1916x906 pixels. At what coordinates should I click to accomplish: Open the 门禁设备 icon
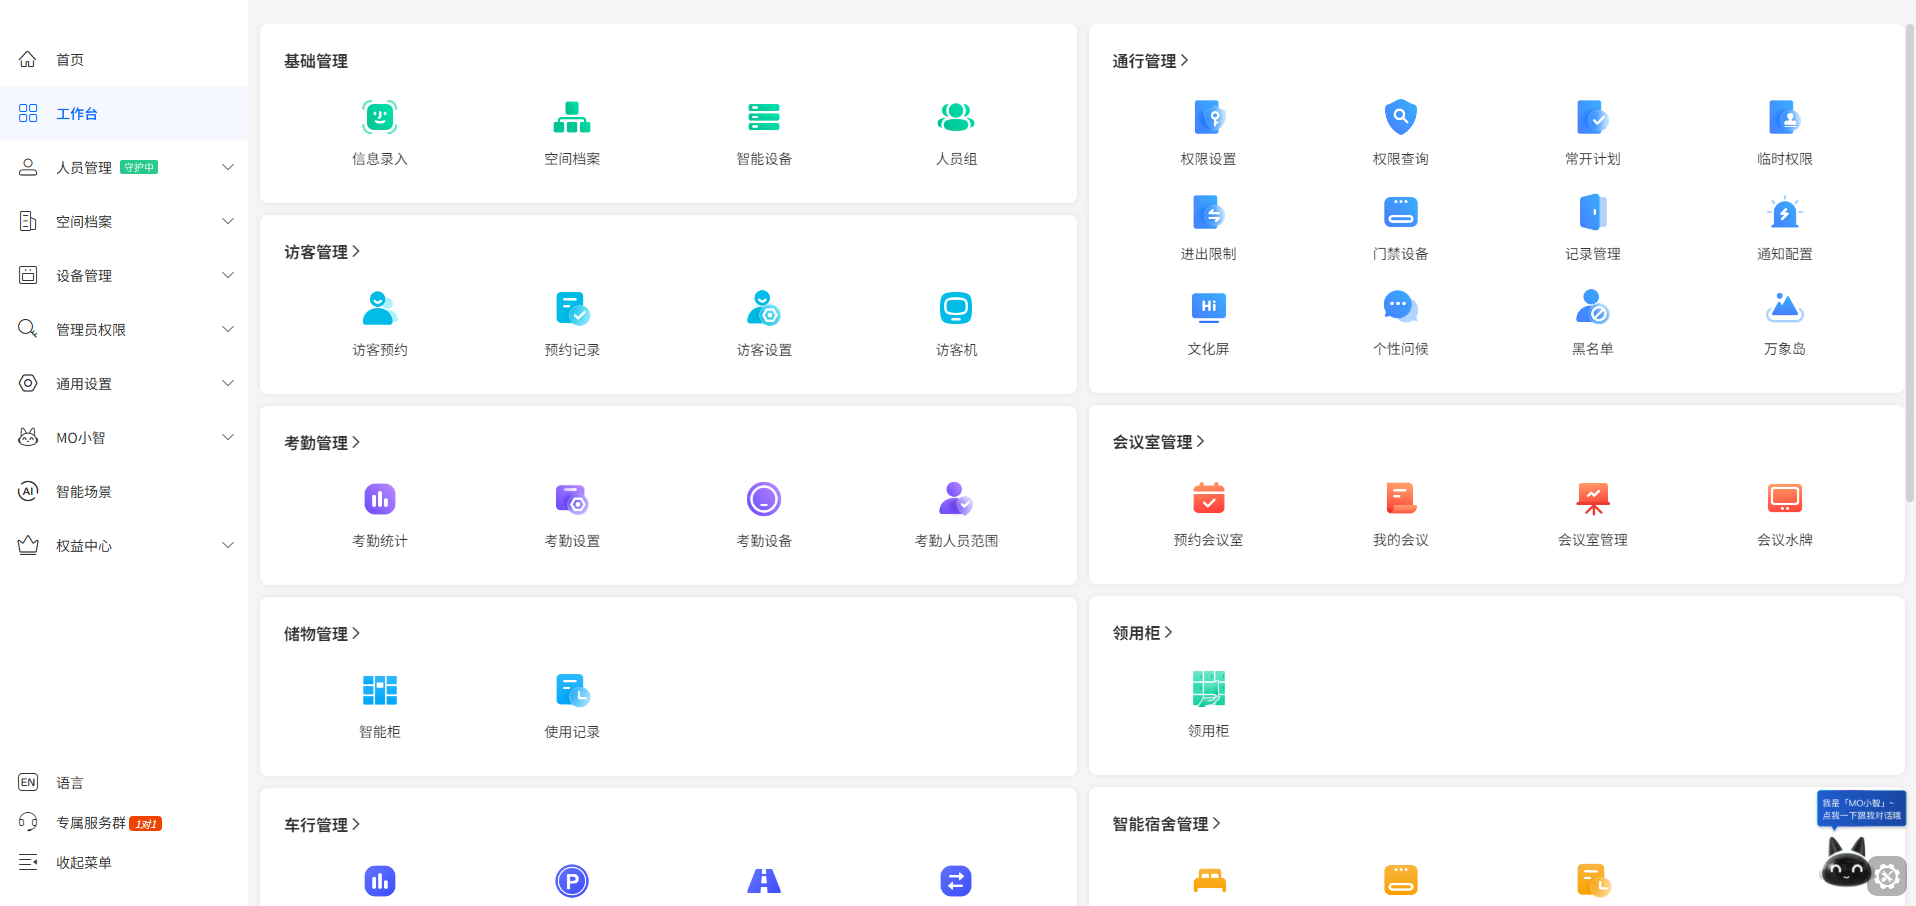pyautogui.click(x=1401, y=212)
